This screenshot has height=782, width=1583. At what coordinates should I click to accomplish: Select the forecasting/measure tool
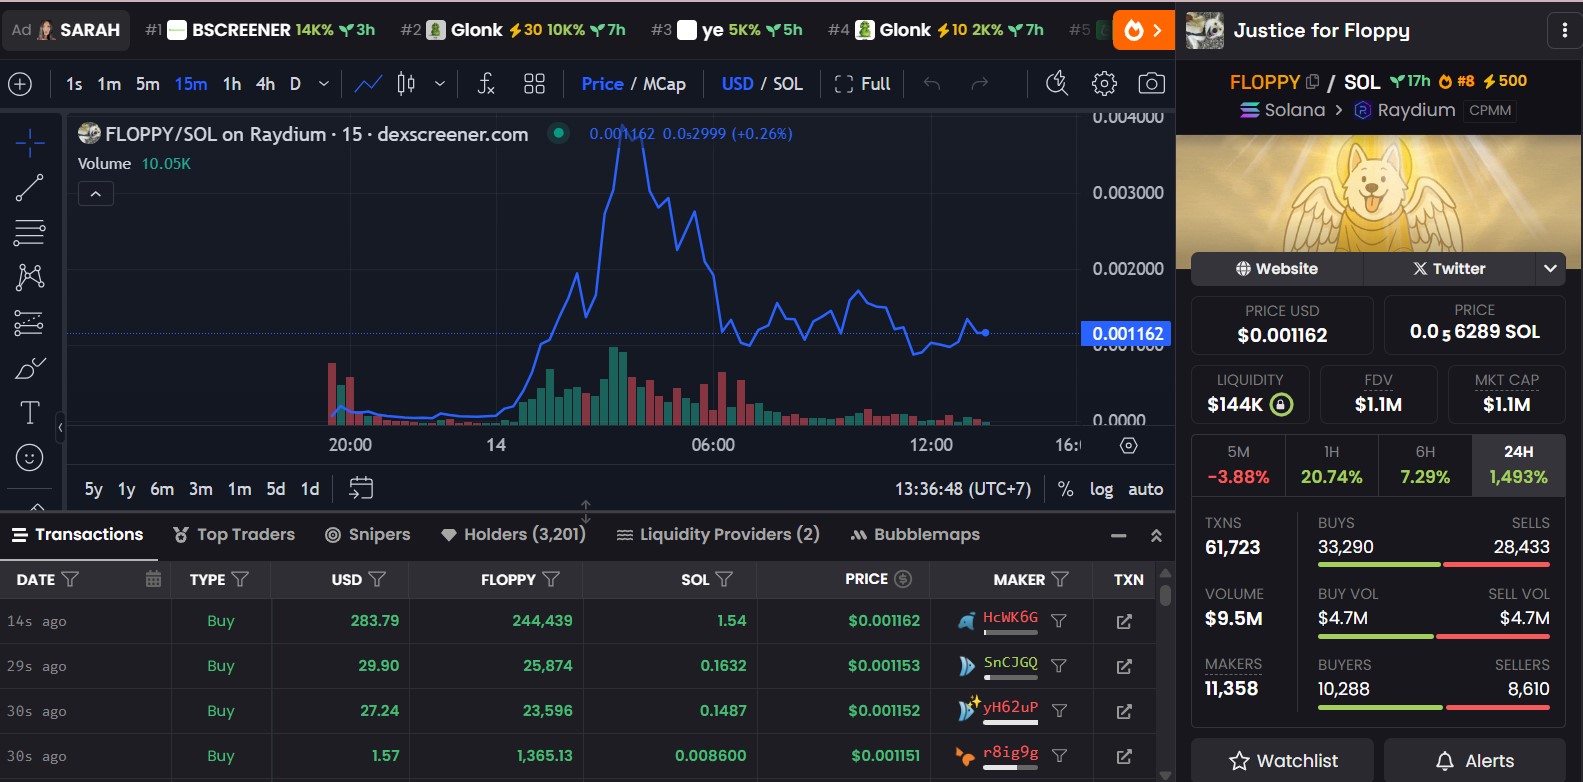[30, 323]
